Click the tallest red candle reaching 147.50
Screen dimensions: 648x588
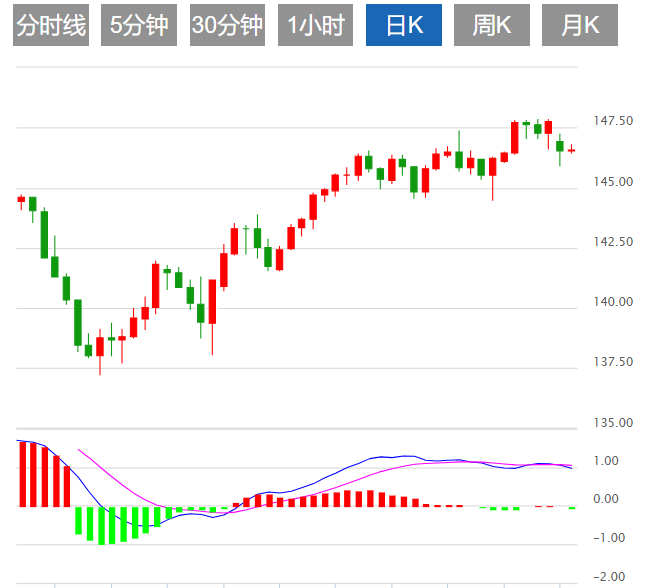coord(515,138)
